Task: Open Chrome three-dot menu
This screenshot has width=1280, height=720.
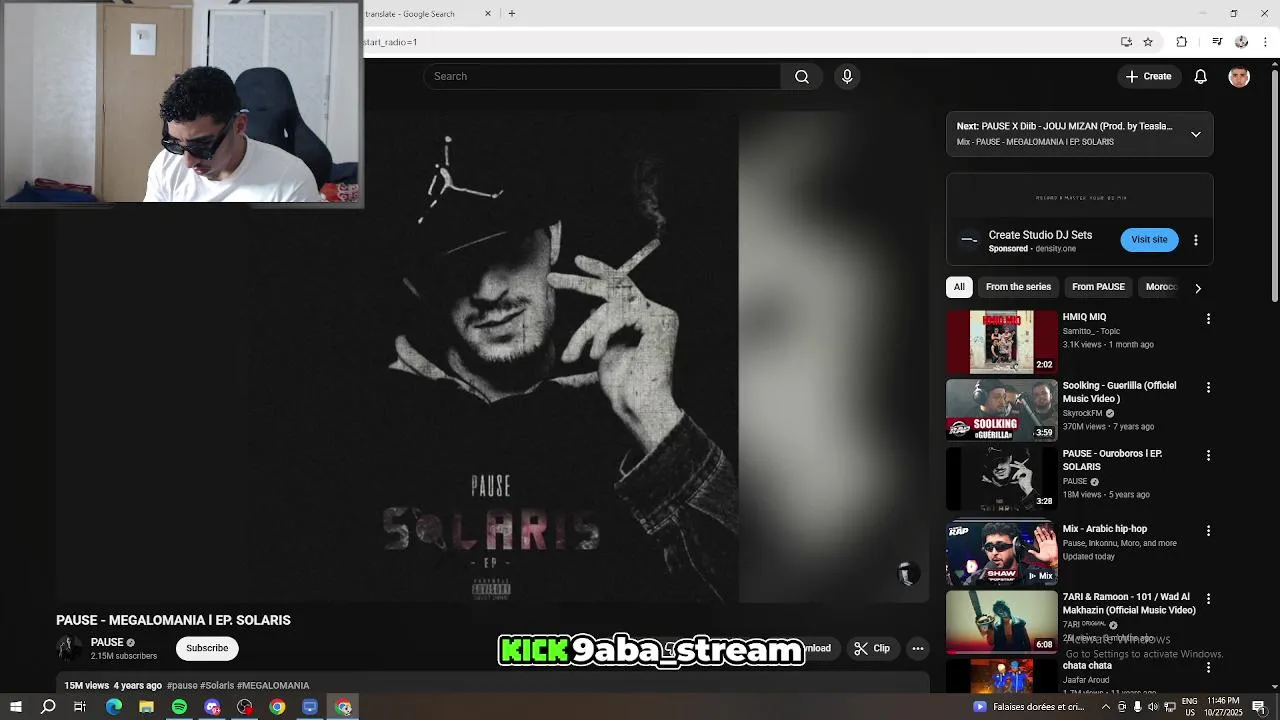Action: tap(1266, 42)
